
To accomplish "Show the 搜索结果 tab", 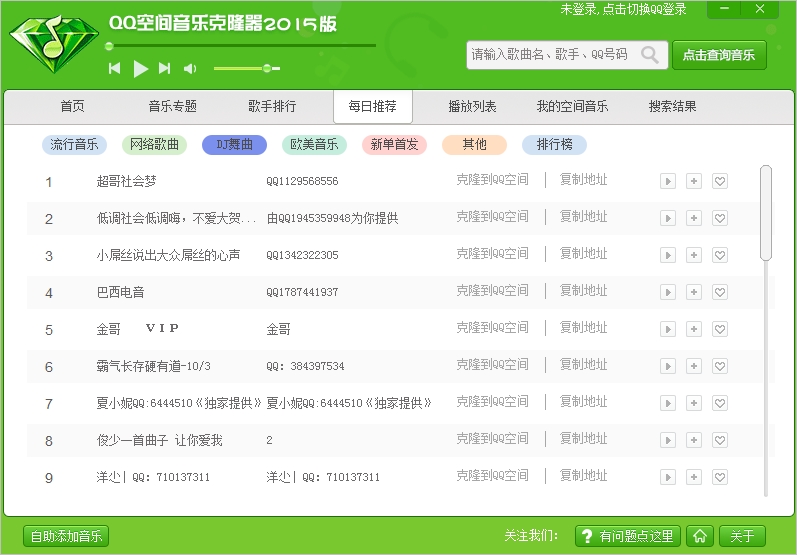I will point(672,106).
